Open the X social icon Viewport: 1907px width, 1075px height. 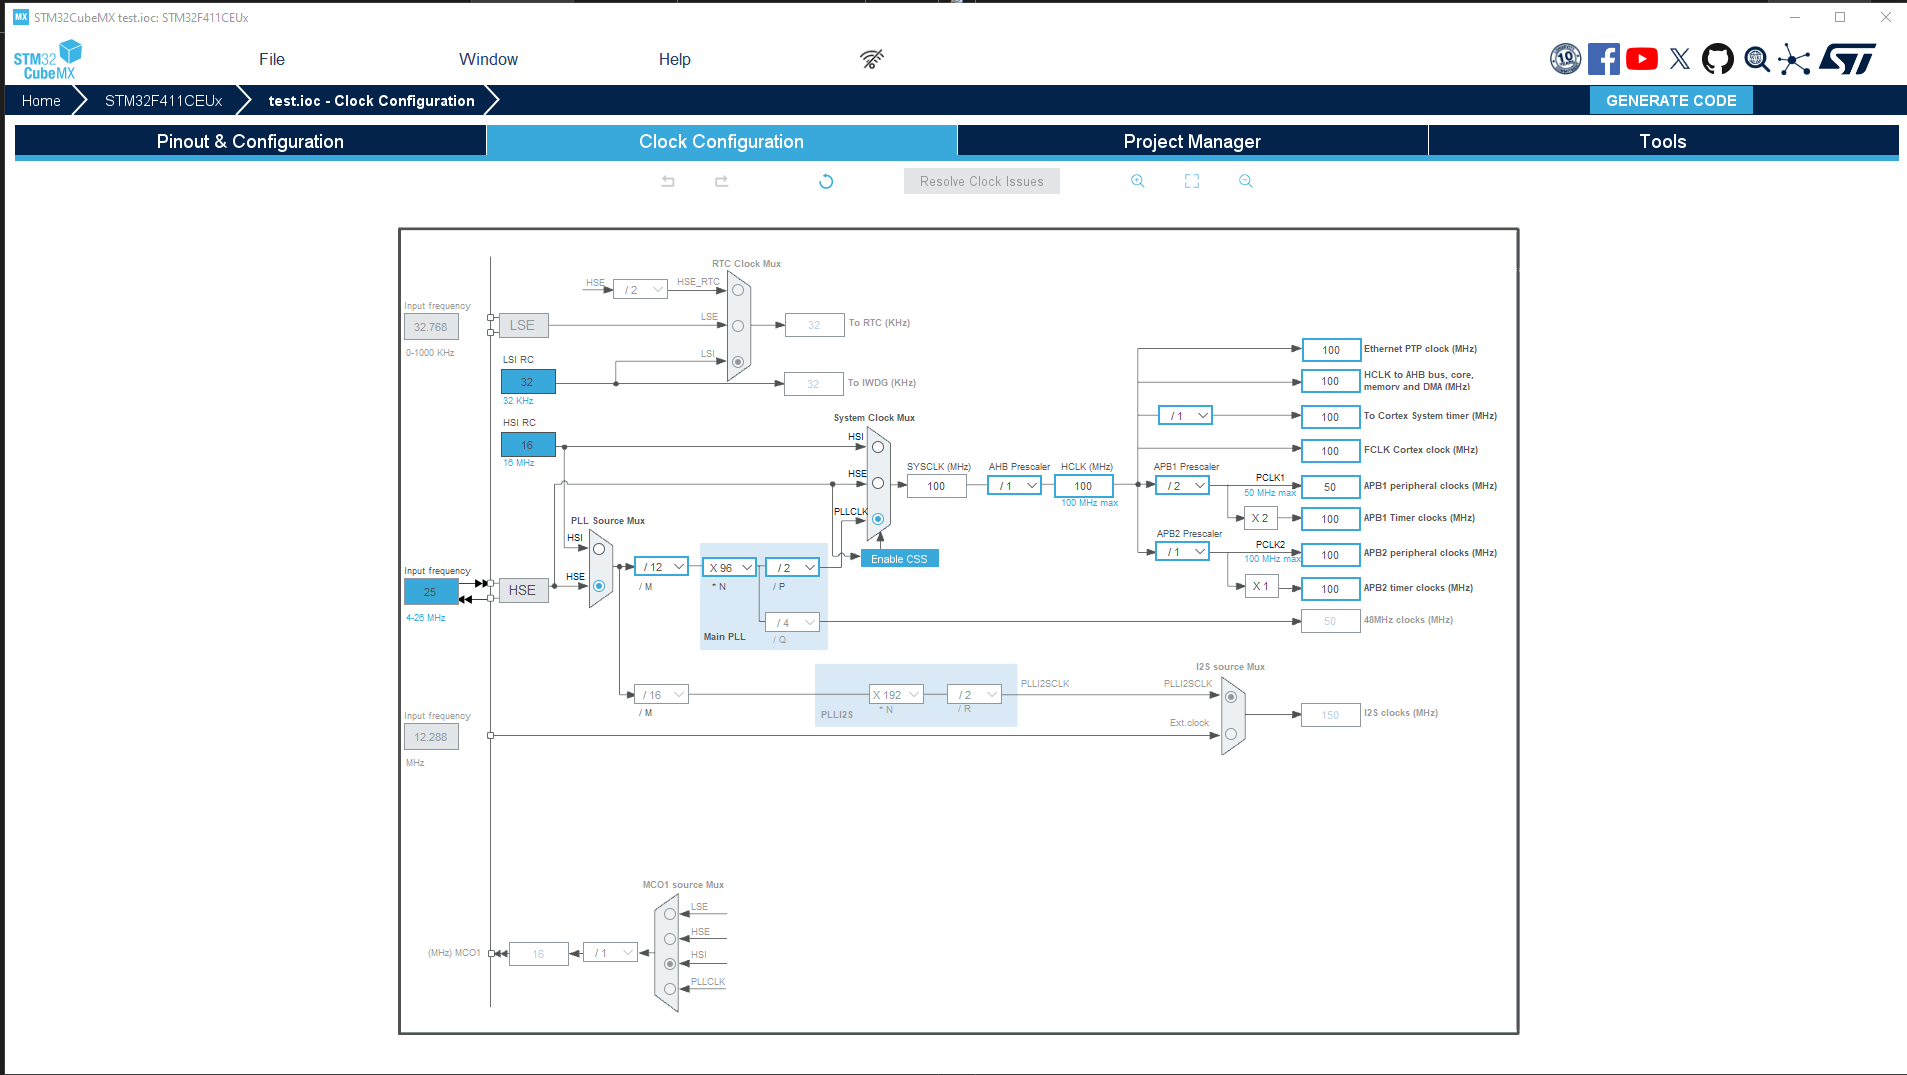tap(1680, 59)
